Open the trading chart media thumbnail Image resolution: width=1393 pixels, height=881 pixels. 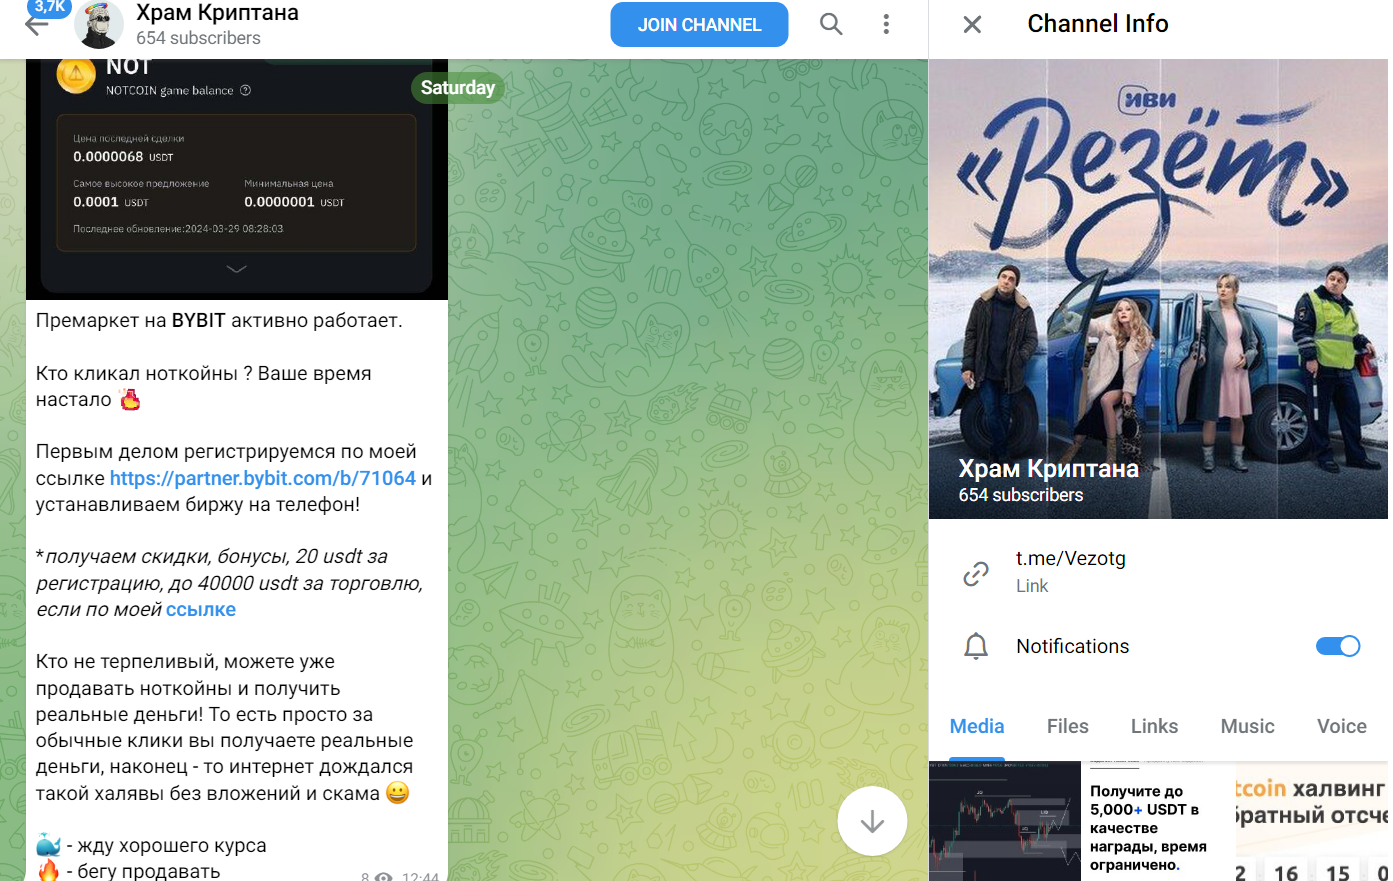1005,821
